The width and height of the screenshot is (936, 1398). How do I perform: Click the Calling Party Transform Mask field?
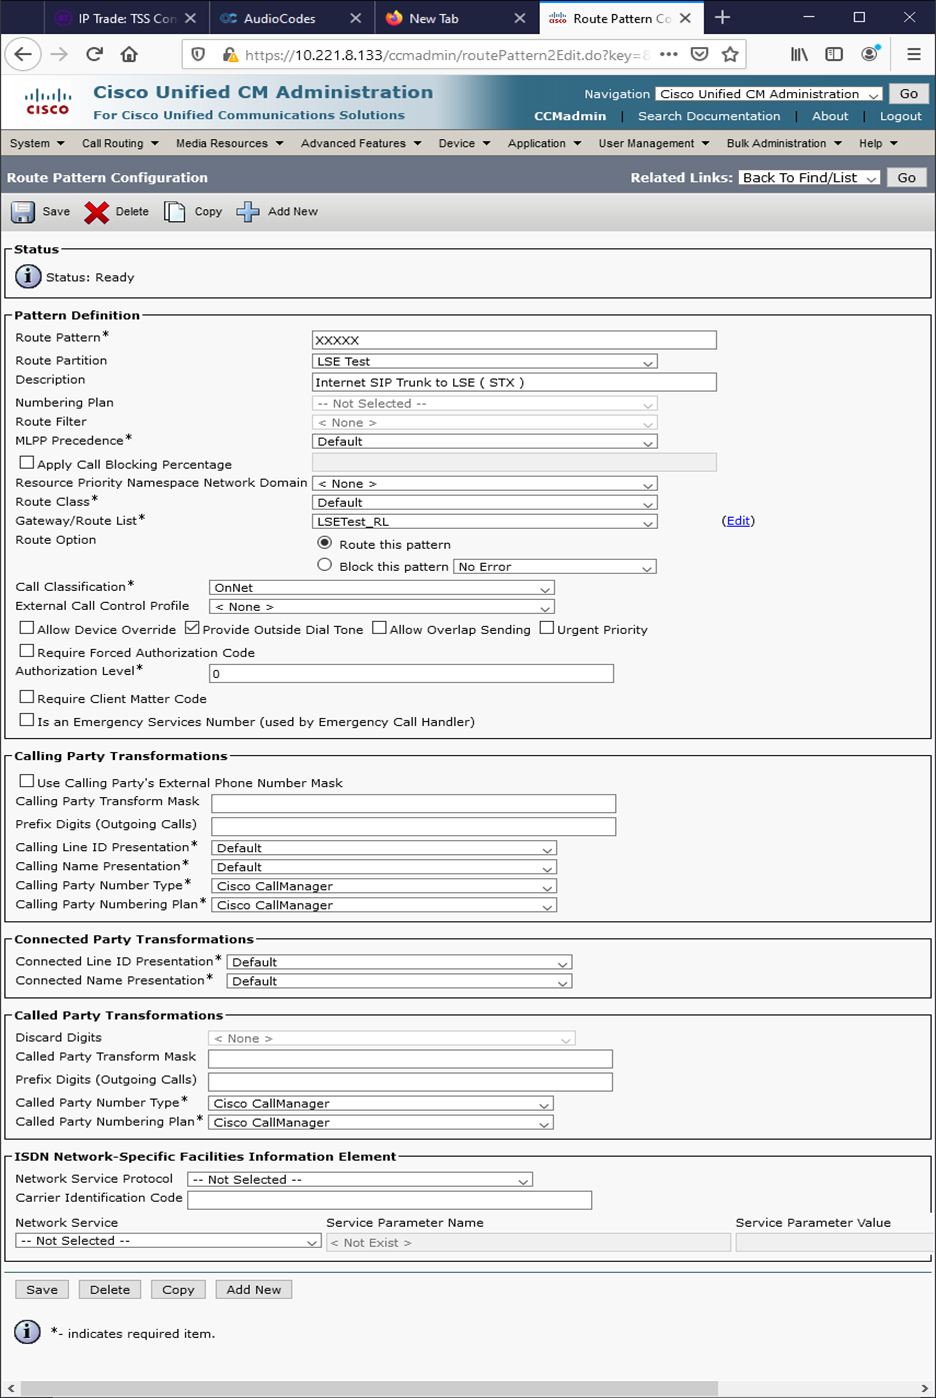(414, 804)
